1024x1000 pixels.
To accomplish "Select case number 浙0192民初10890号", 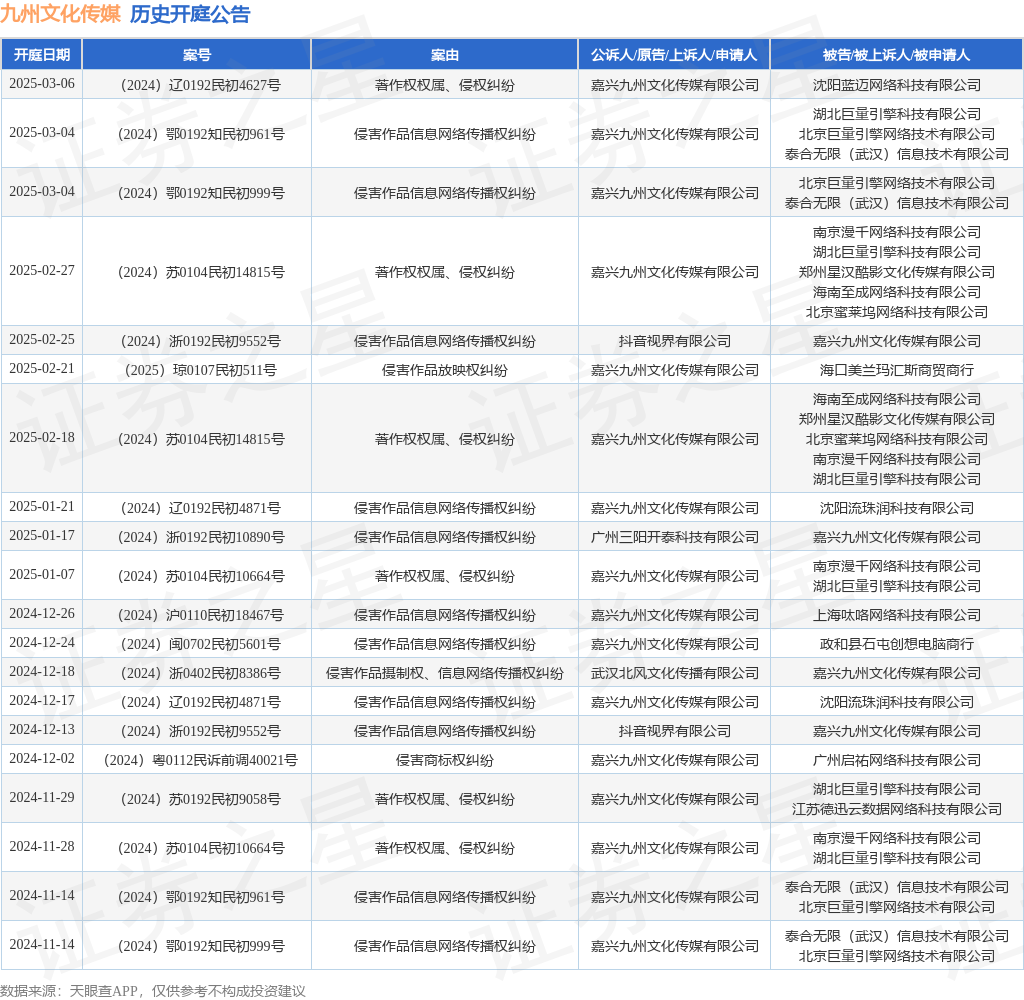I will [201, 538].
